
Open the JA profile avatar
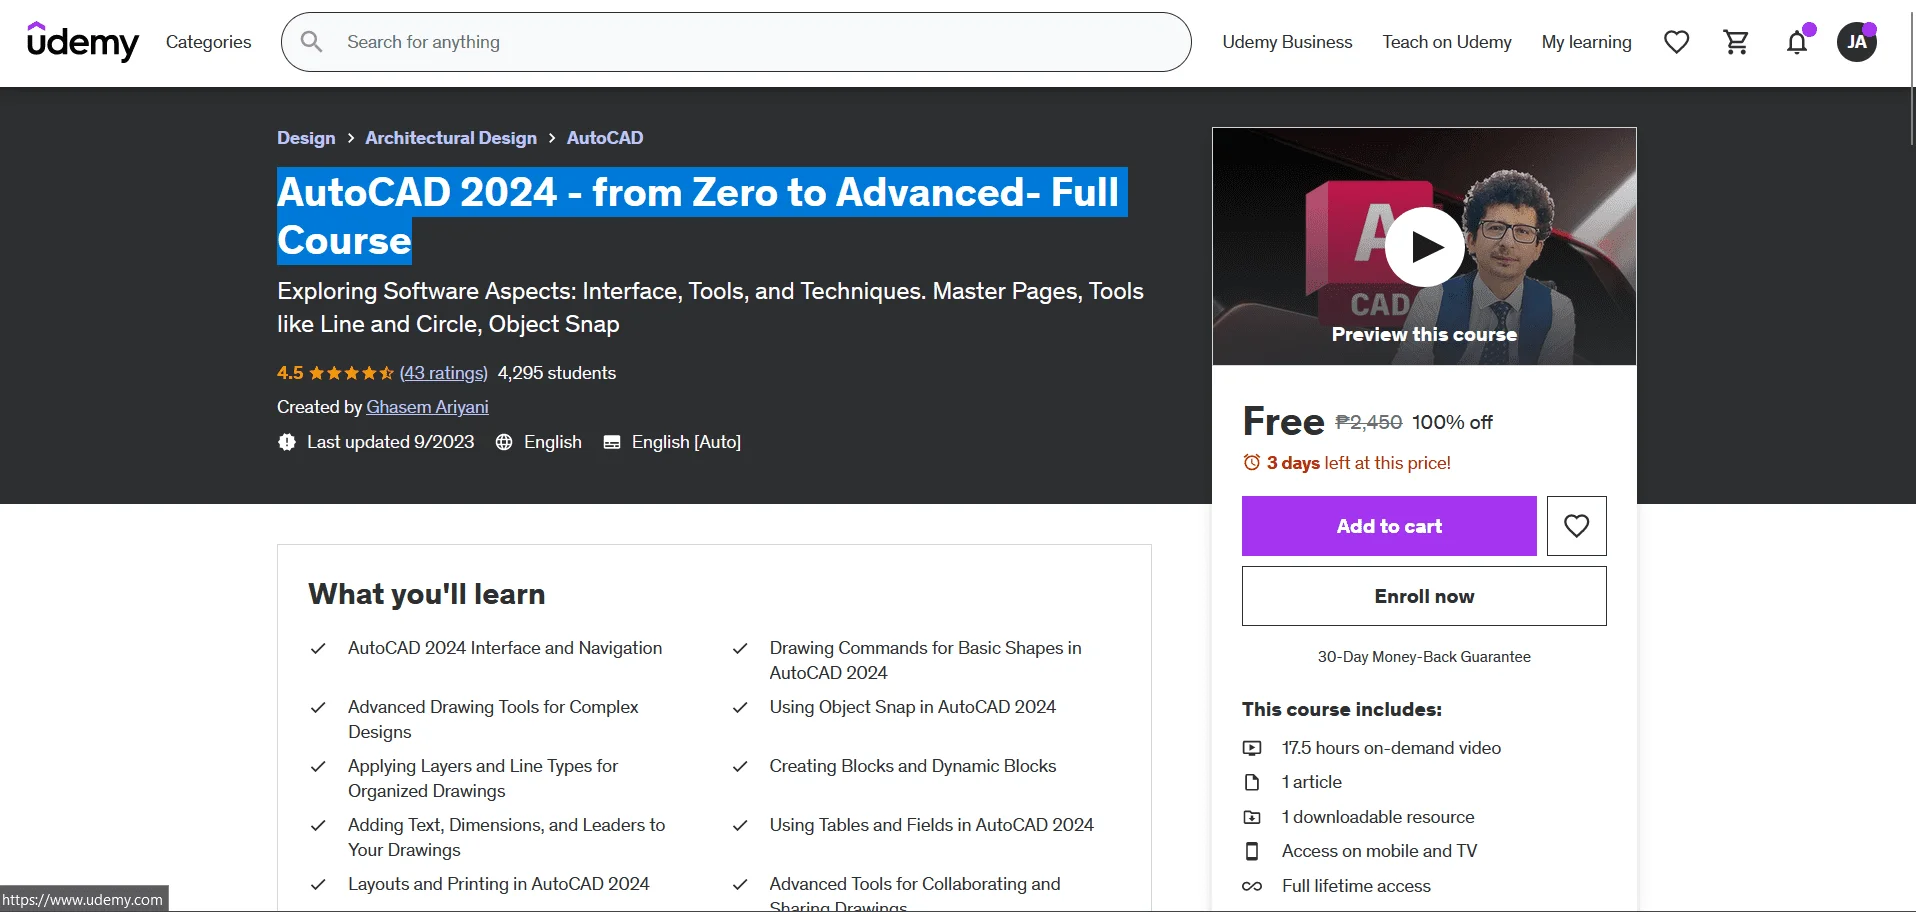(x=1857, y=42)
